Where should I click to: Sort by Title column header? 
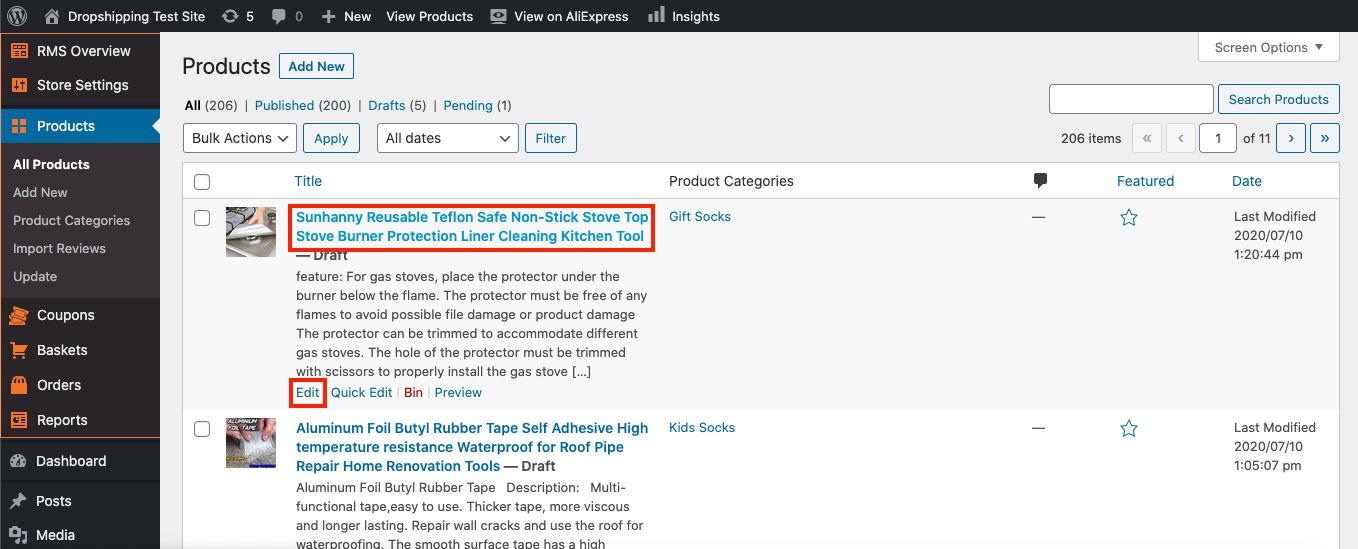click(308, 181)
